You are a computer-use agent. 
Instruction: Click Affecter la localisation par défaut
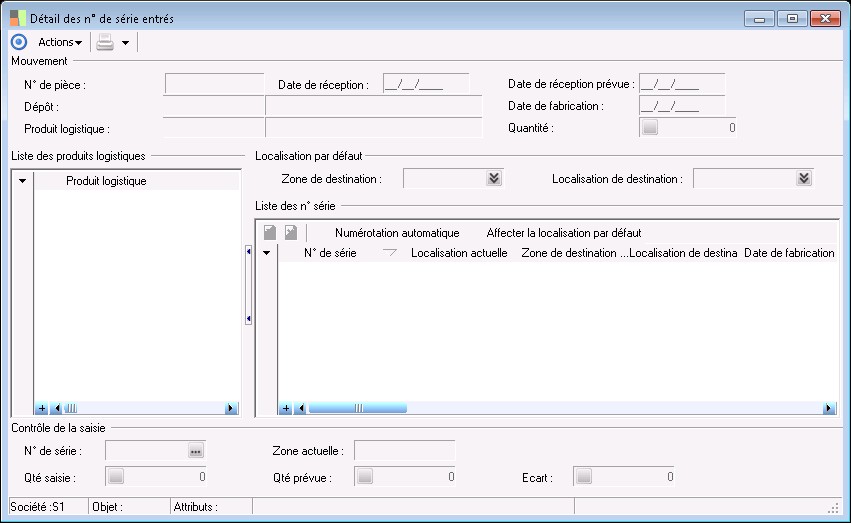pyautogui.click(x=564, y=233)
